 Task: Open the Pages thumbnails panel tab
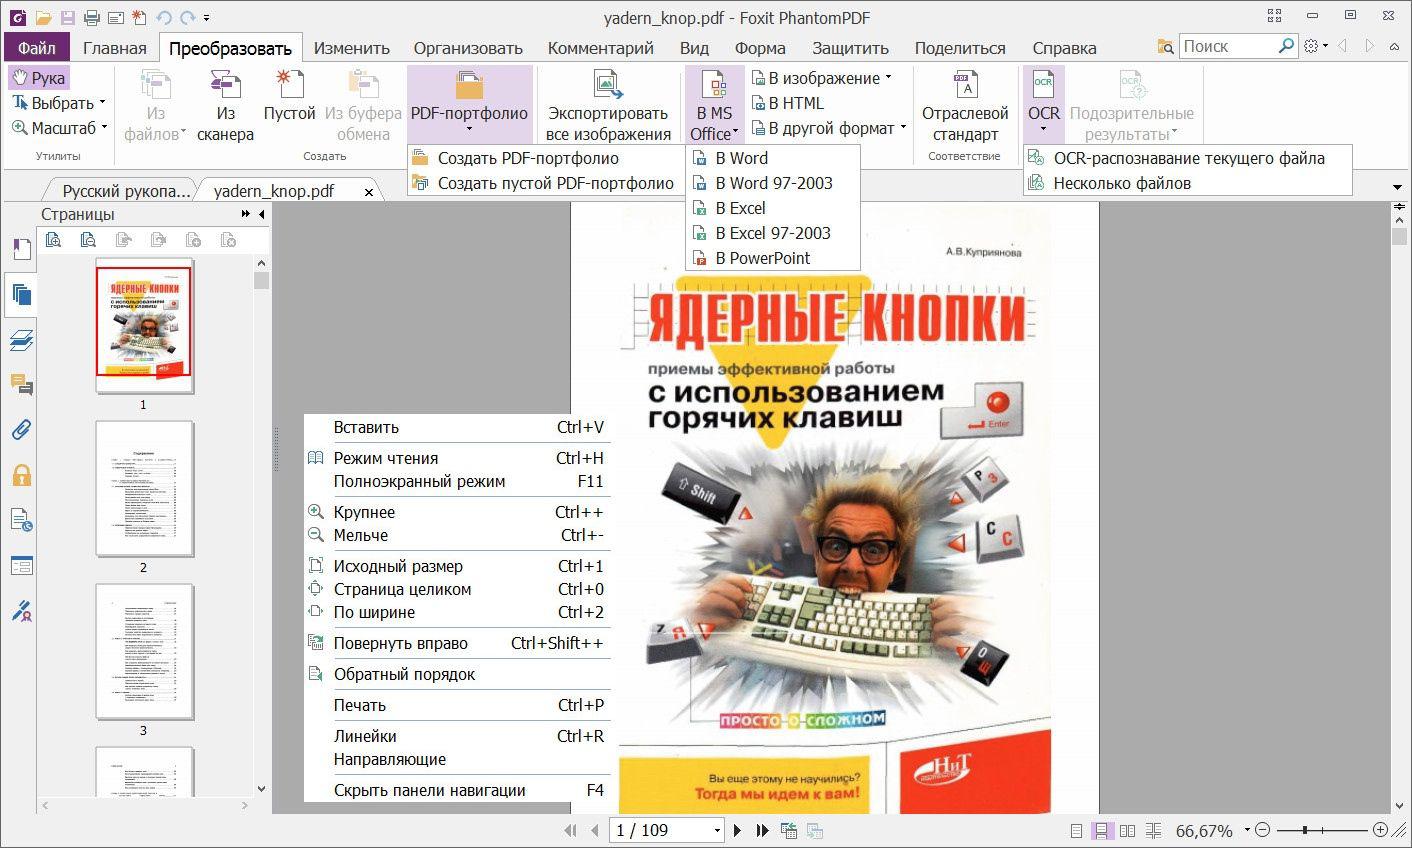(21, 294)
